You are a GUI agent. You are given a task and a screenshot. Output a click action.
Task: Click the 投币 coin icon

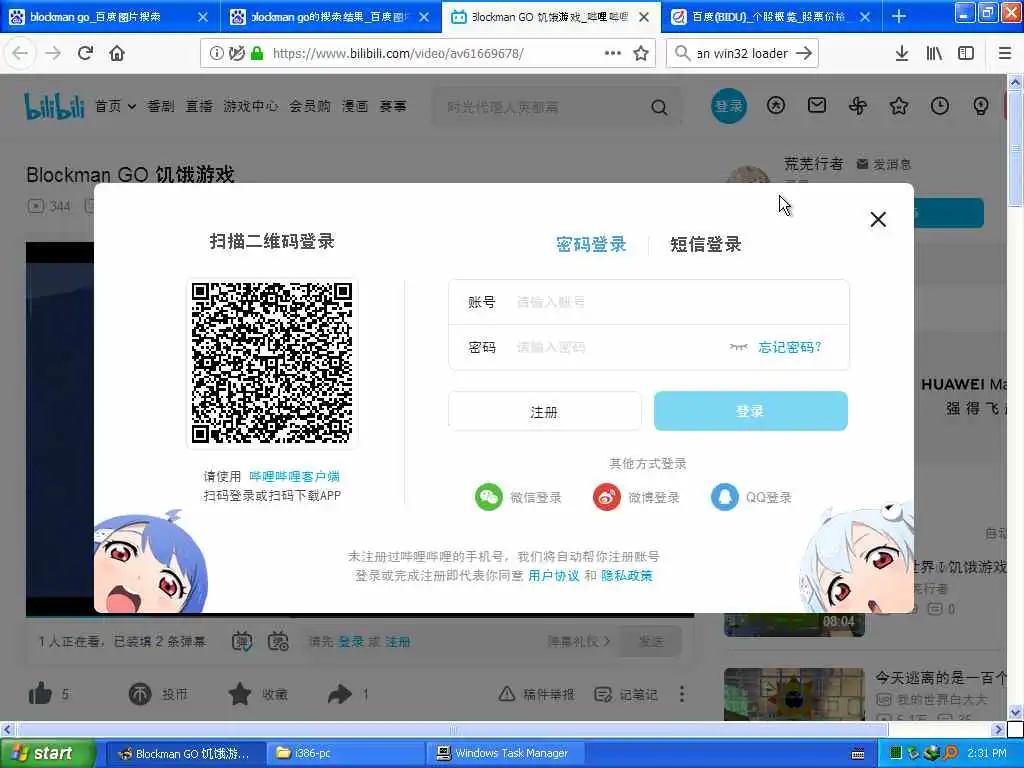click(x=140, y=694)
